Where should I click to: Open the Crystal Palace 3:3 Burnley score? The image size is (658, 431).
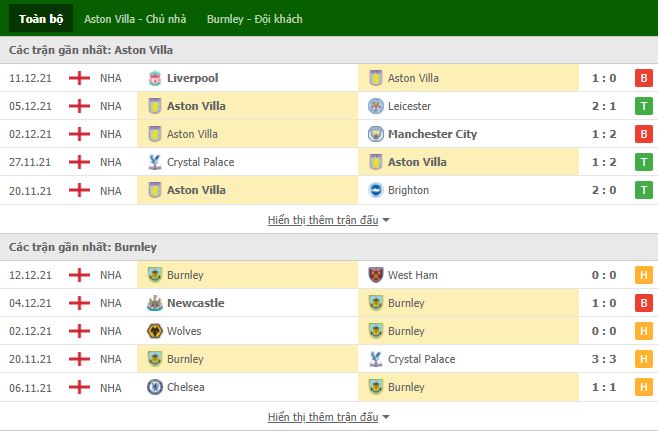pyautogui.click(x=604, y=359)
